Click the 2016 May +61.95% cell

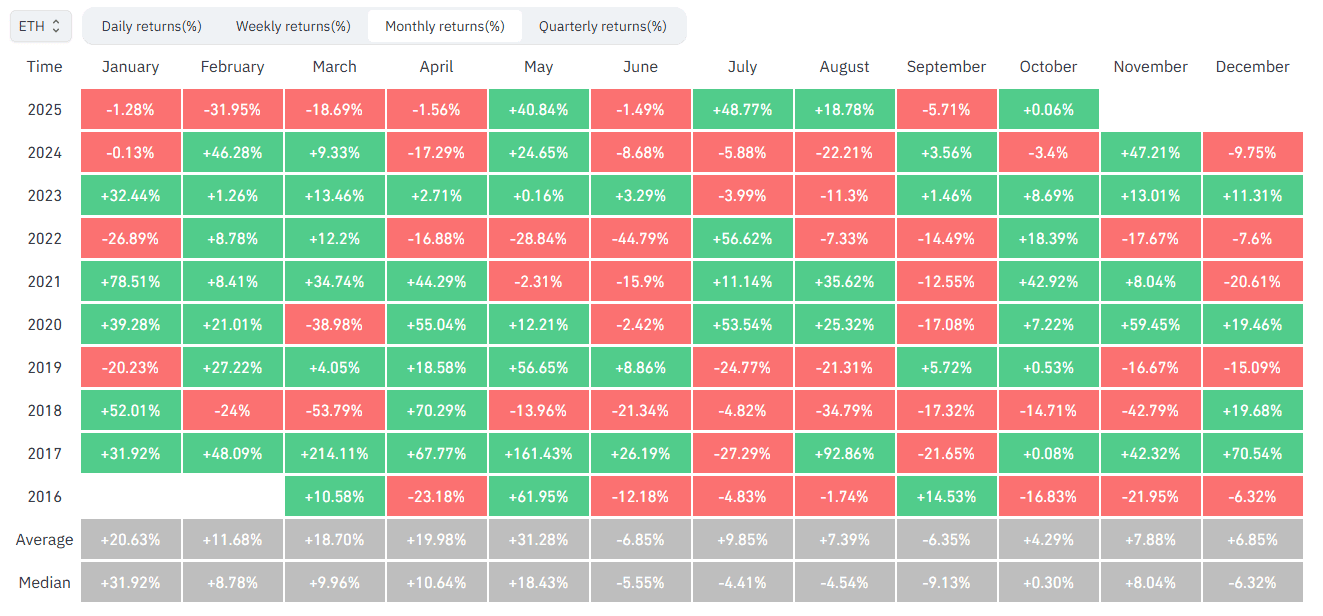tap(539, 497)
